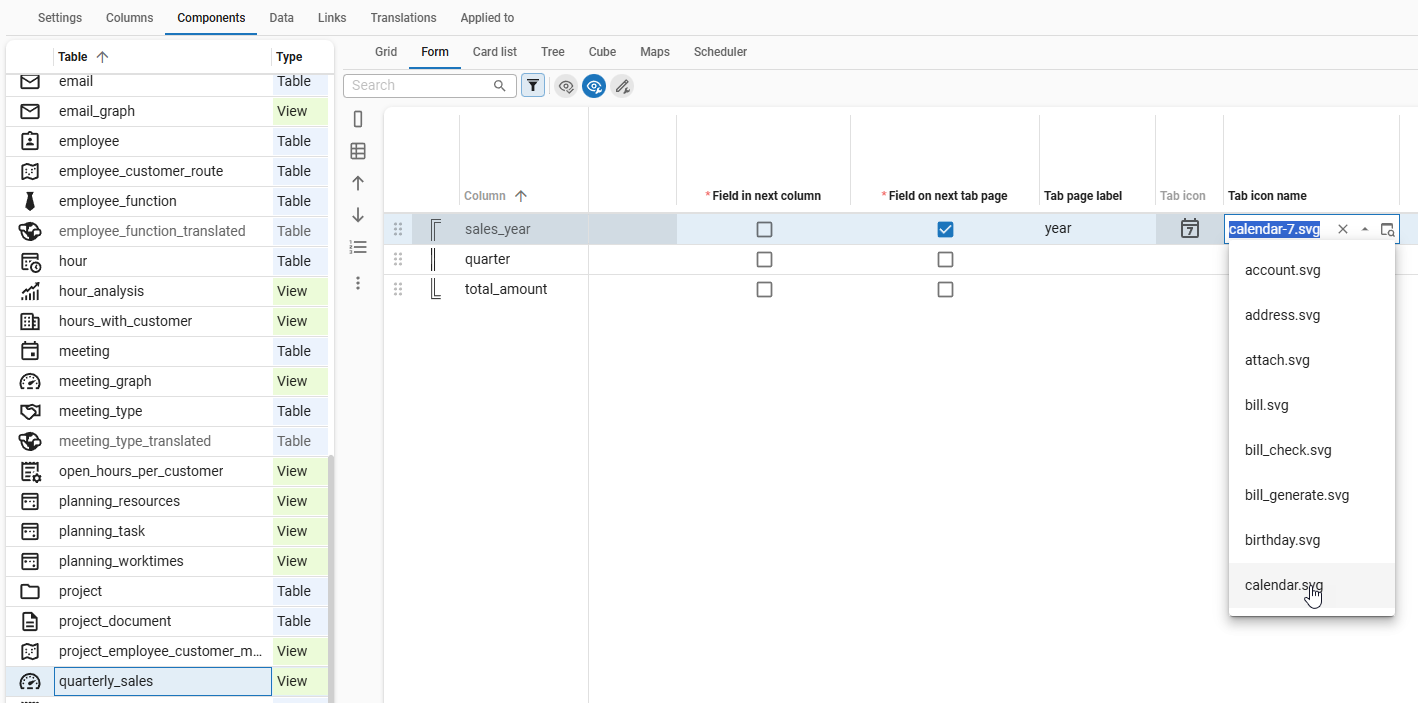The height and width of the screenshot is (703, 1418).
Task: Check Field in next column for quarter
Action: (x=764, y=259)
